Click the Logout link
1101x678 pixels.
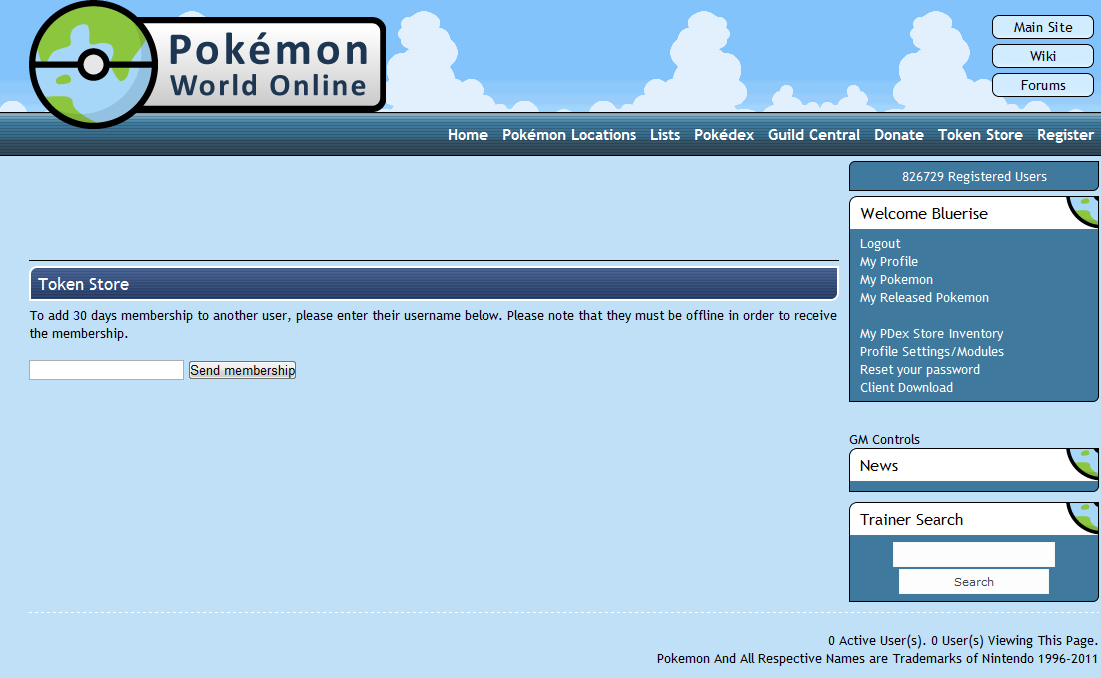[880, 244]
